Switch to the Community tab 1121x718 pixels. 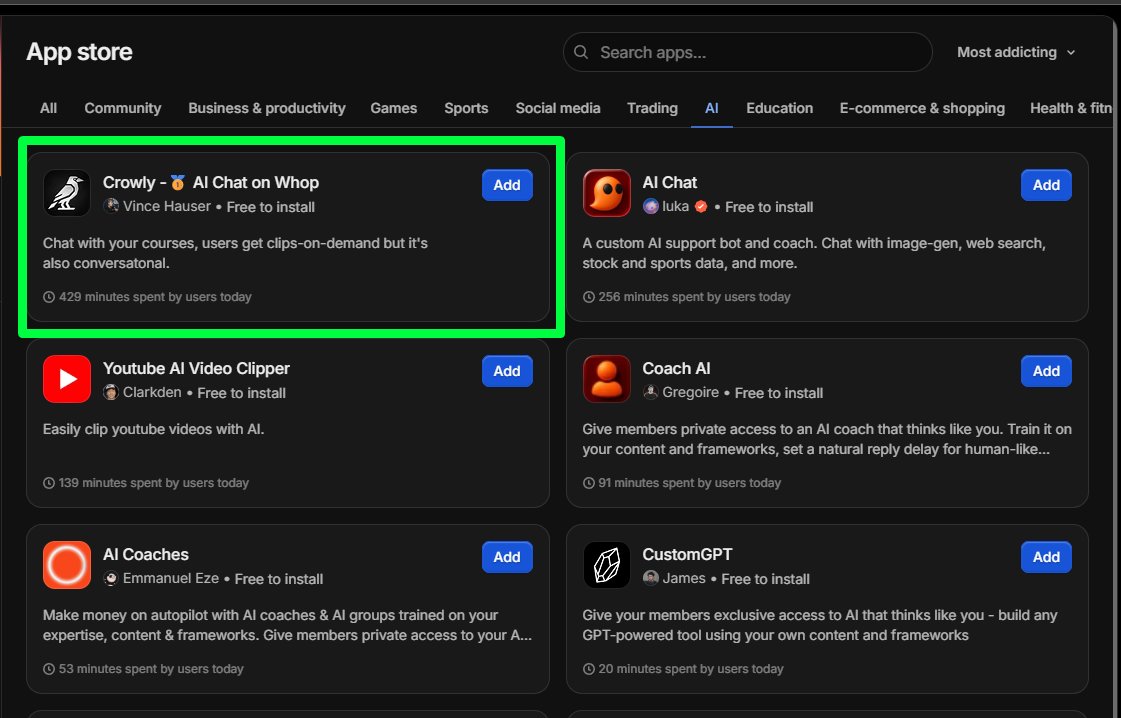[x=123, y=108]
